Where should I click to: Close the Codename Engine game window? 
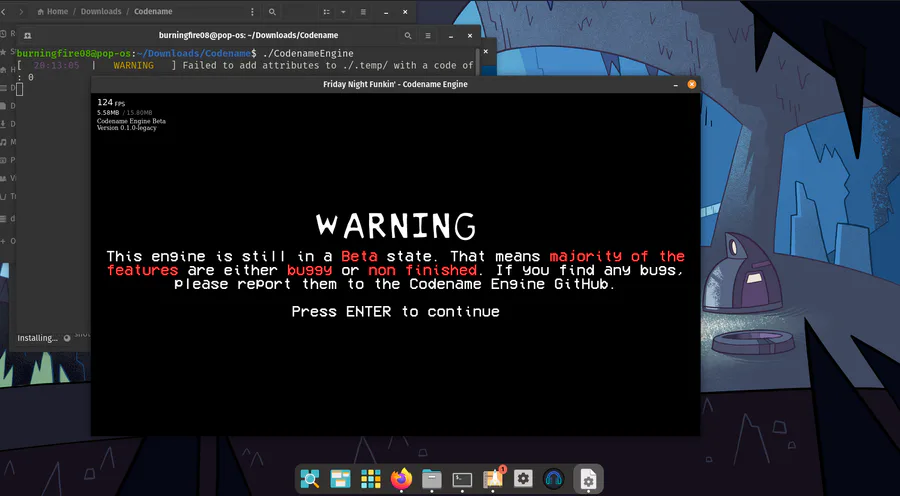coord(692,84)
